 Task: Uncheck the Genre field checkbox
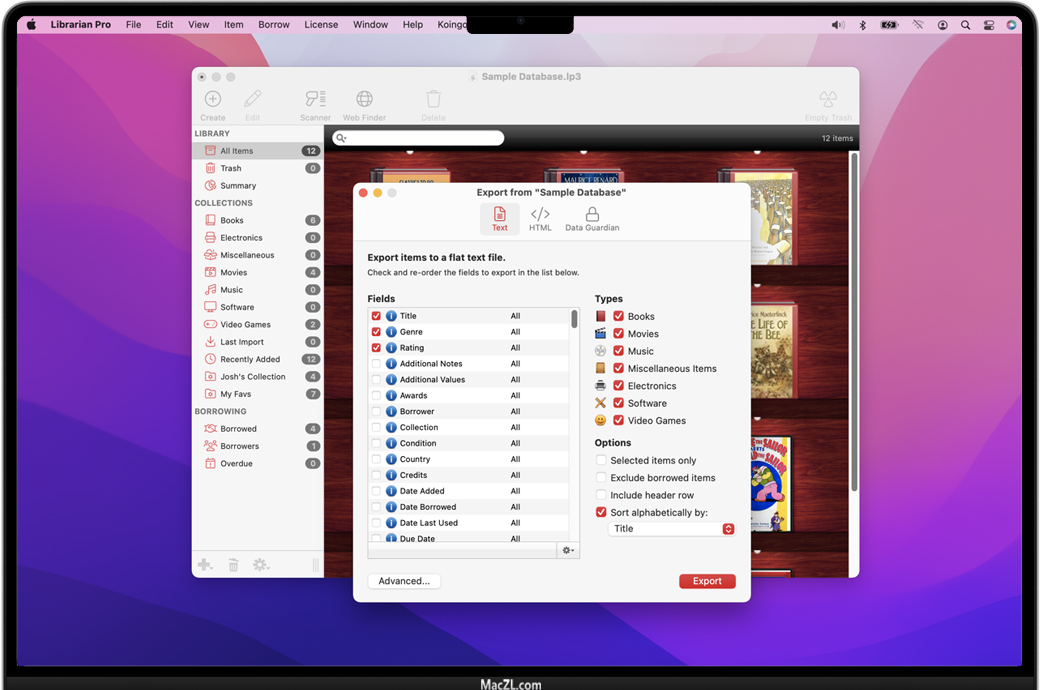point(376,332)
